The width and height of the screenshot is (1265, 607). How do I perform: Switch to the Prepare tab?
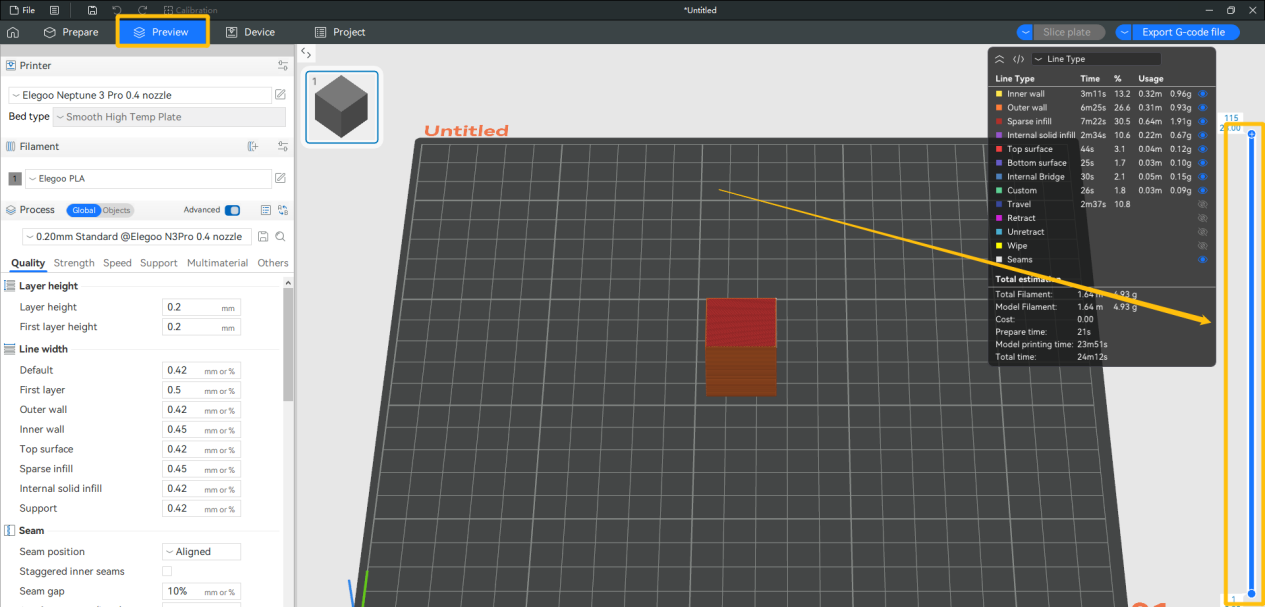[x=71, y=32]
